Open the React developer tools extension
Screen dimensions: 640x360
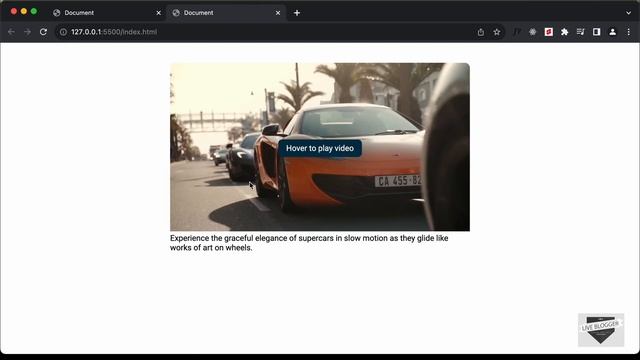coord(533,32)
